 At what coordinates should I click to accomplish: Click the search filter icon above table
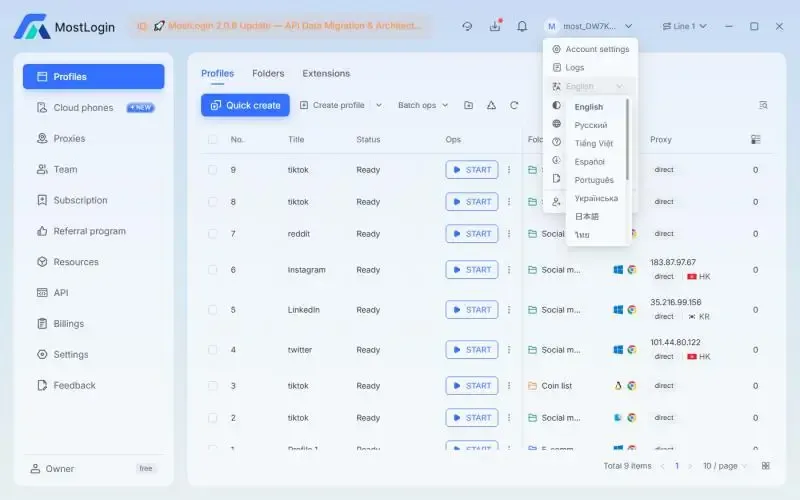click(763, 105)
